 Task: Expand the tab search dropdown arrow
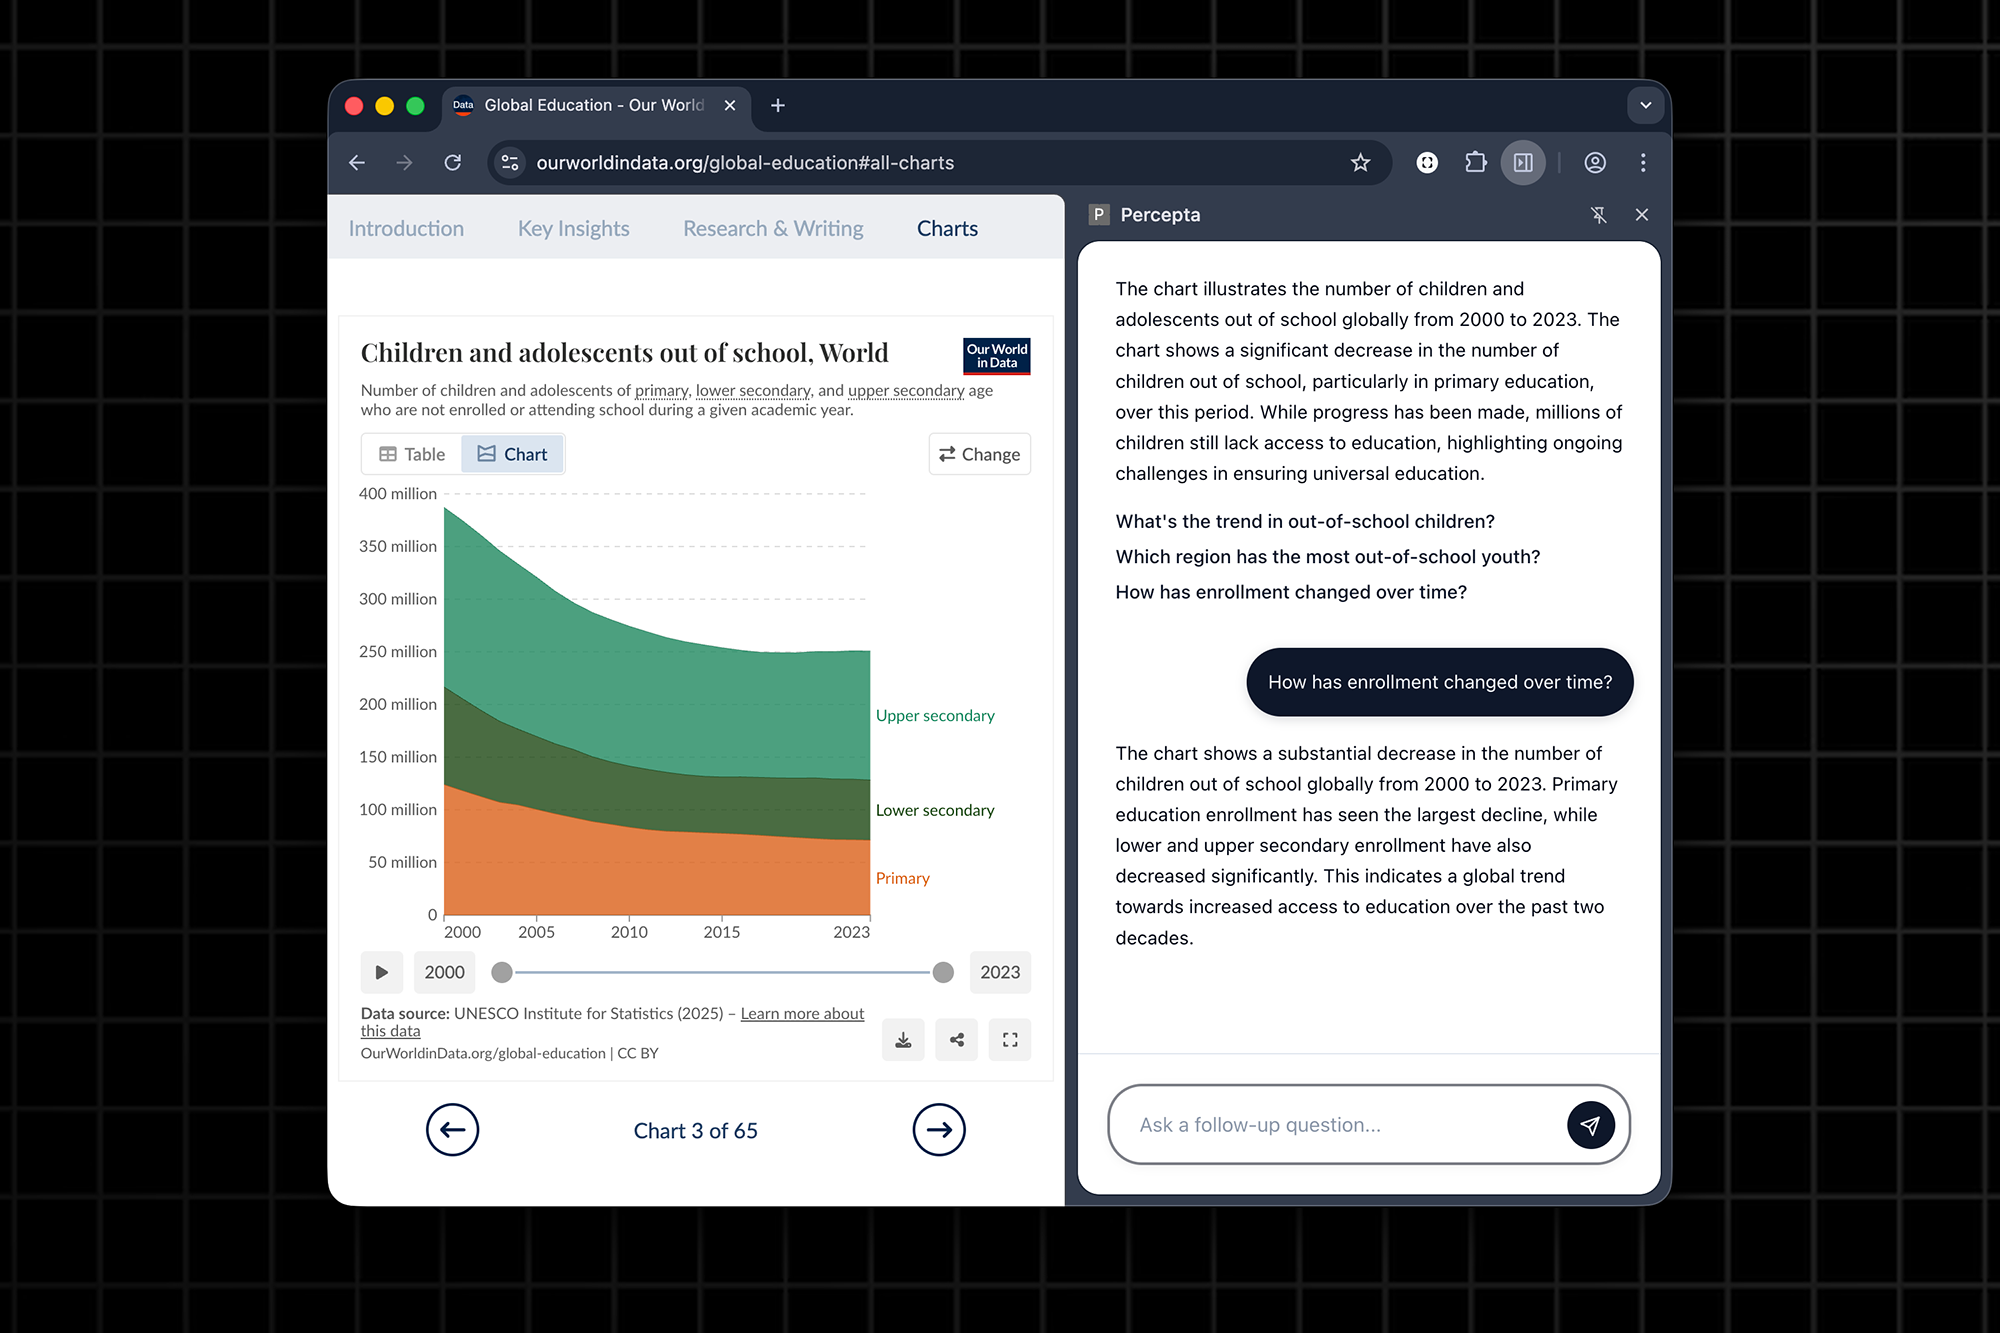tap(1645, 105)
